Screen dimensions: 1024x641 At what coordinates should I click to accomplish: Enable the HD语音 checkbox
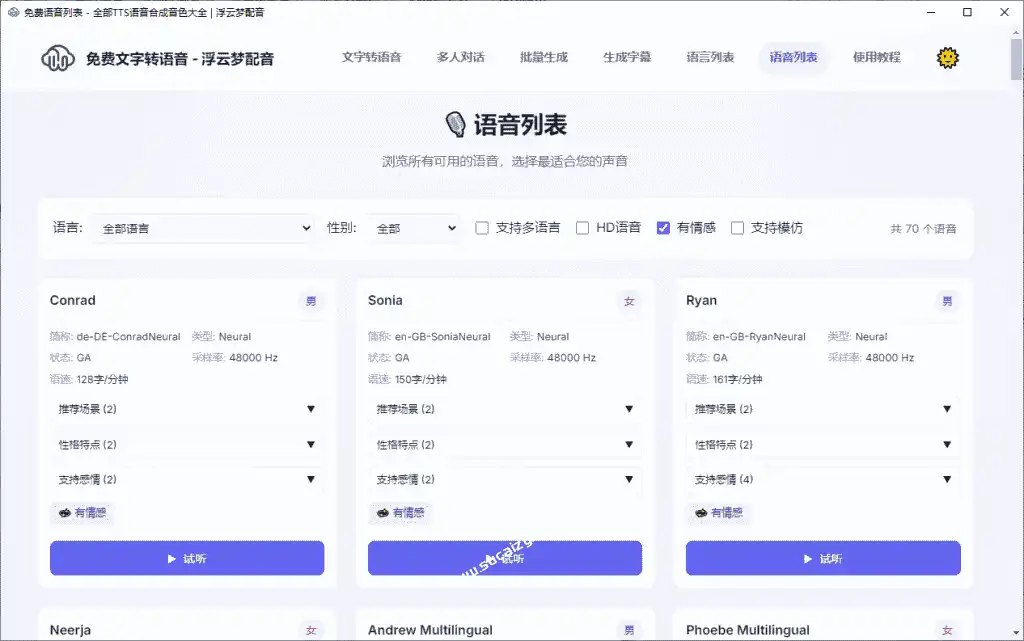(583, 228)
